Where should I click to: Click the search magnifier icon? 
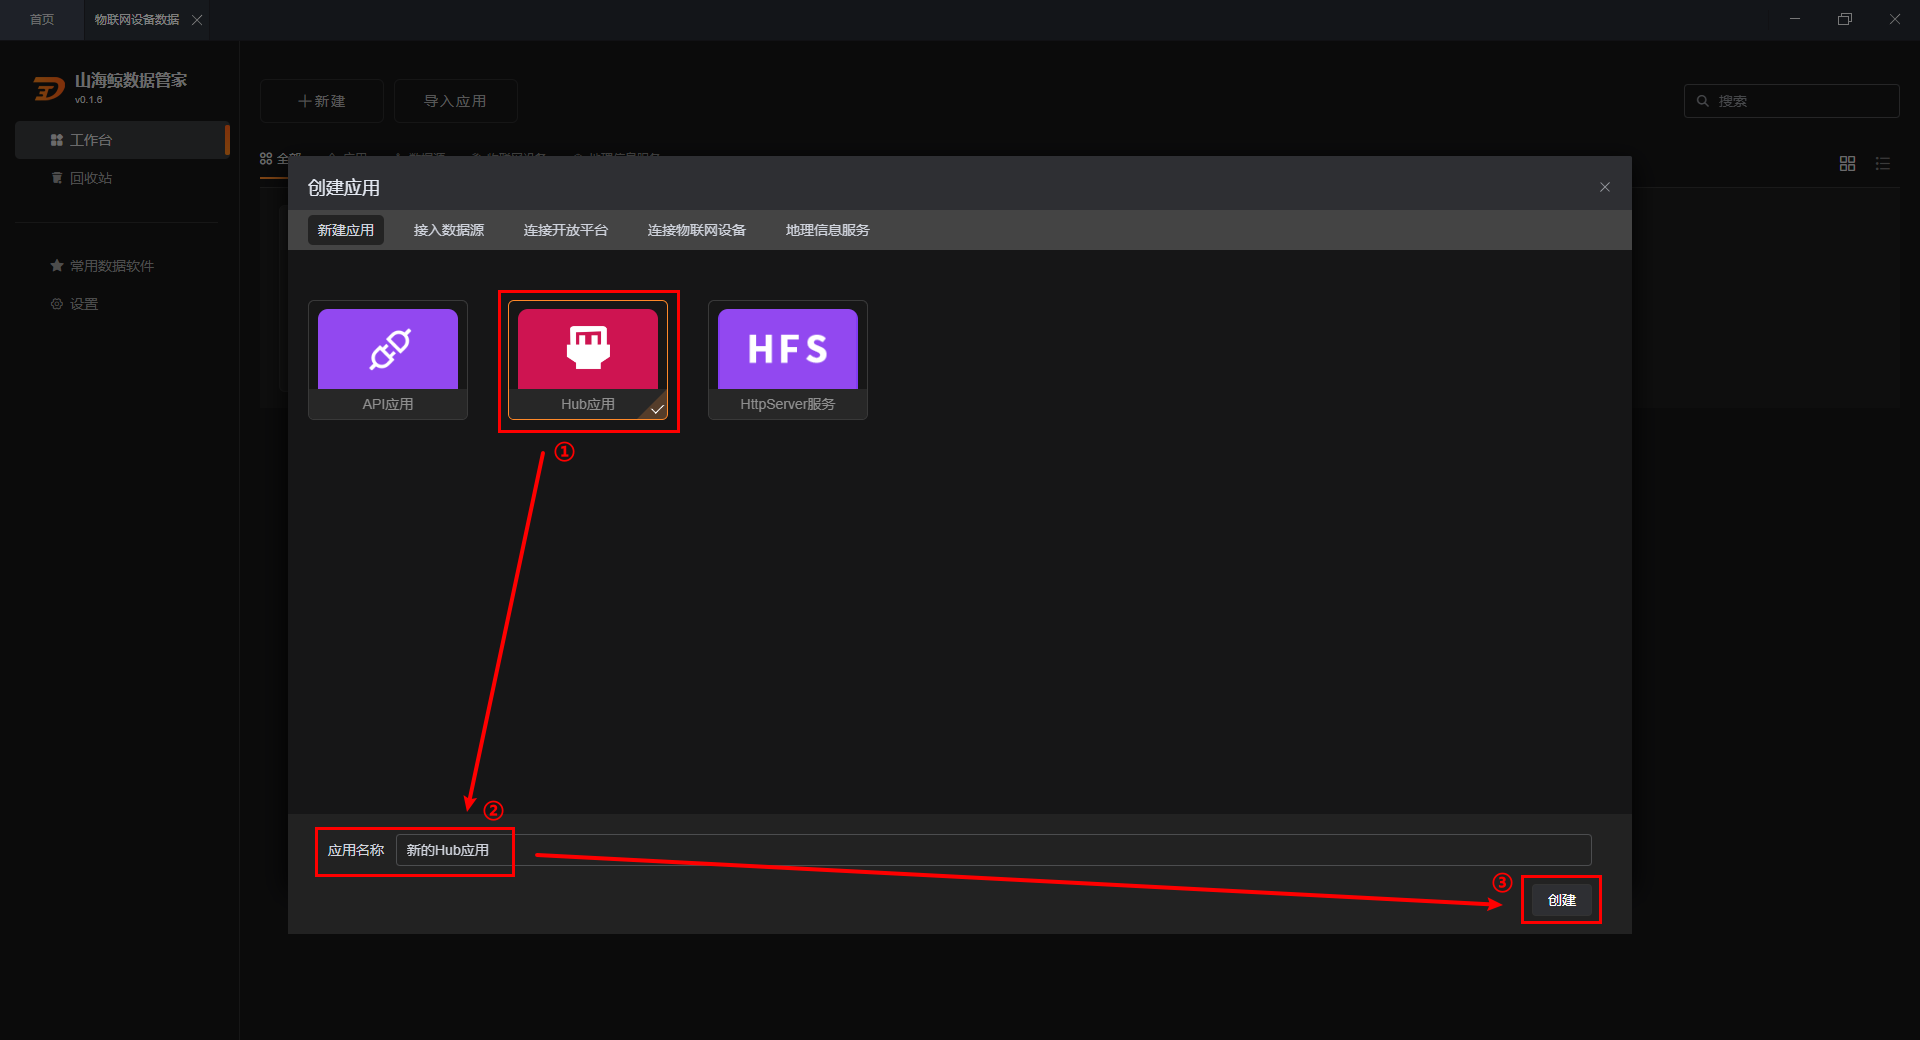[1703, 101]
